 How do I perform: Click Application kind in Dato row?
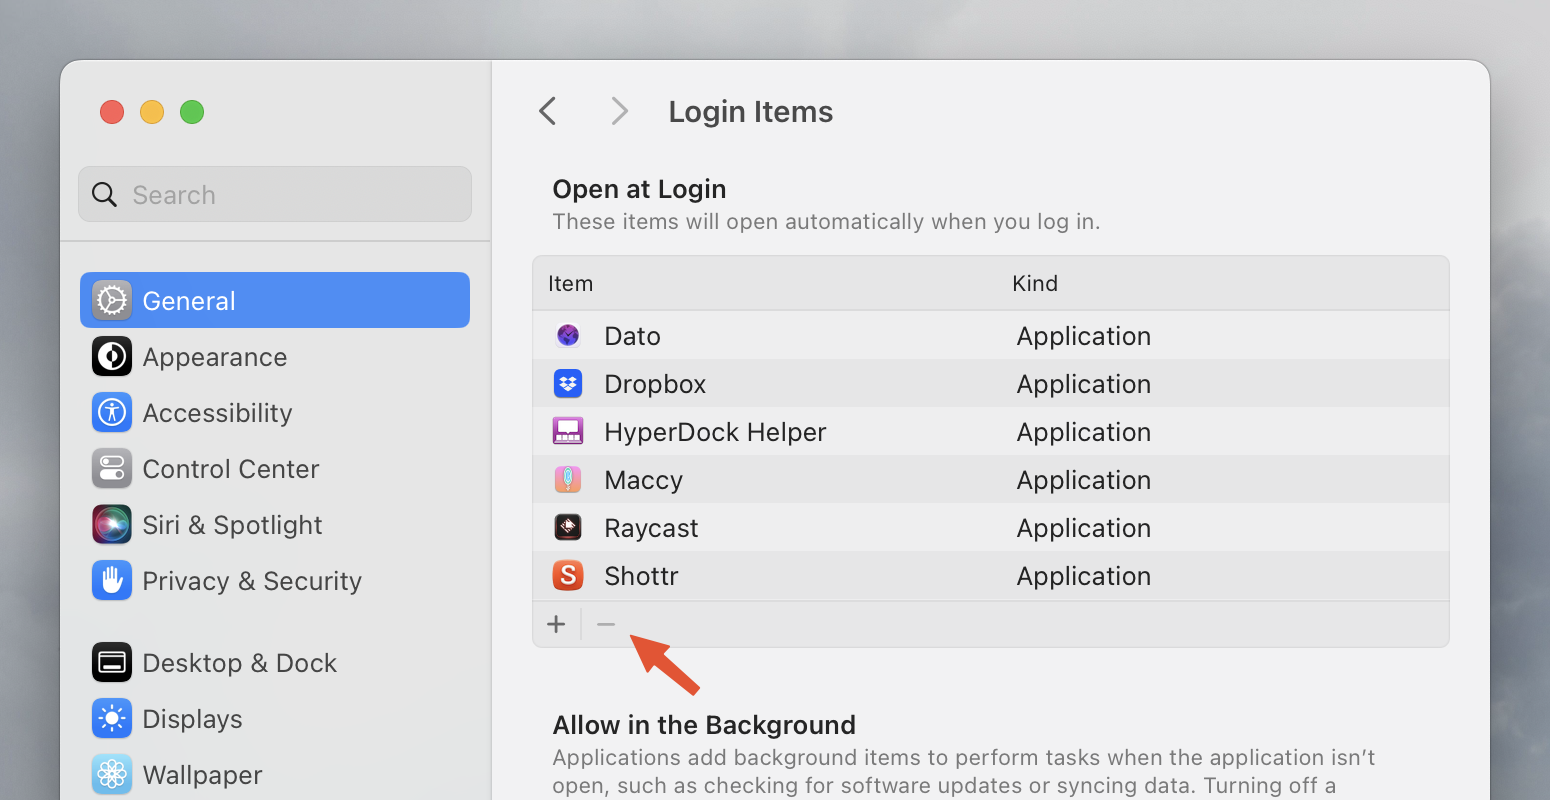coord(1084,336)
